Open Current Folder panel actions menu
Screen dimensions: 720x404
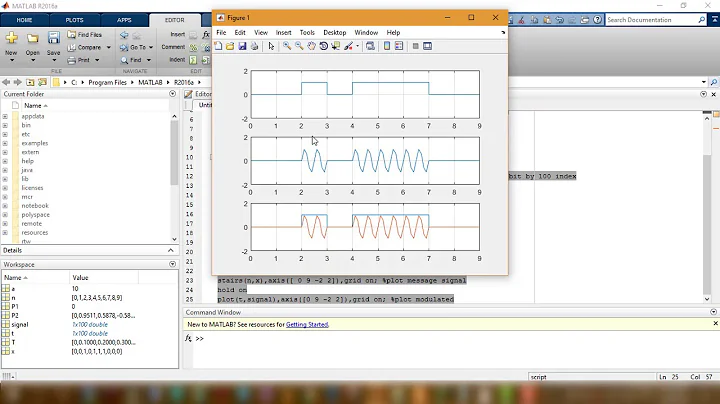point(172,94)
